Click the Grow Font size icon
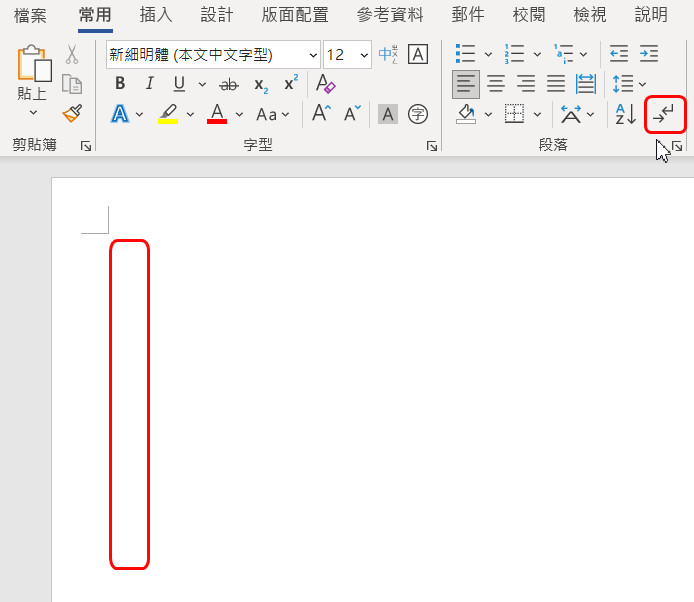The image size is (694, 602). [321, 114]
